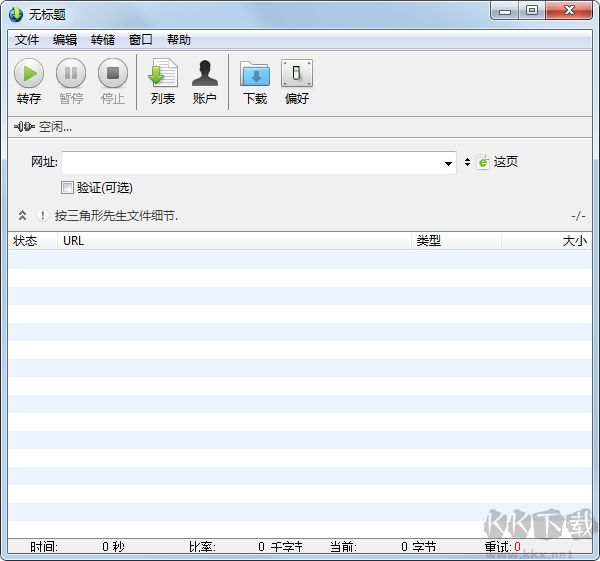Open the 帮助 menu

click(179, 40)
